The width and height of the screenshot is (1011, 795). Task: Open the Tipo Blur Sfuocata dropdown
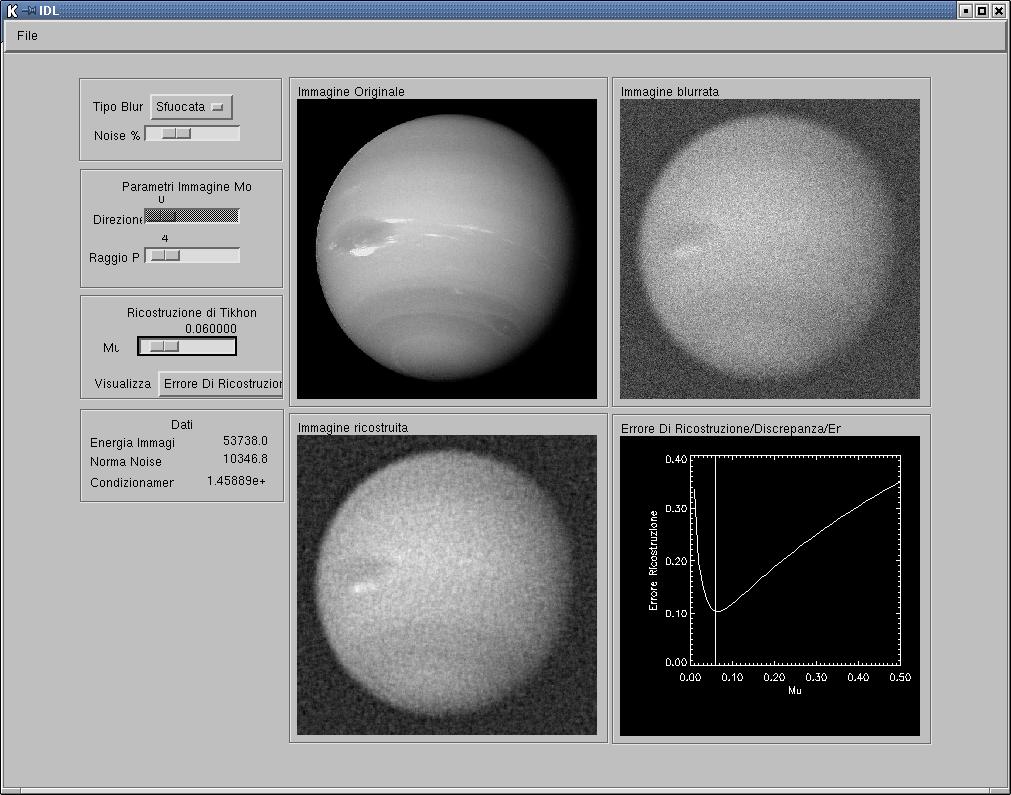click(191, 107)
